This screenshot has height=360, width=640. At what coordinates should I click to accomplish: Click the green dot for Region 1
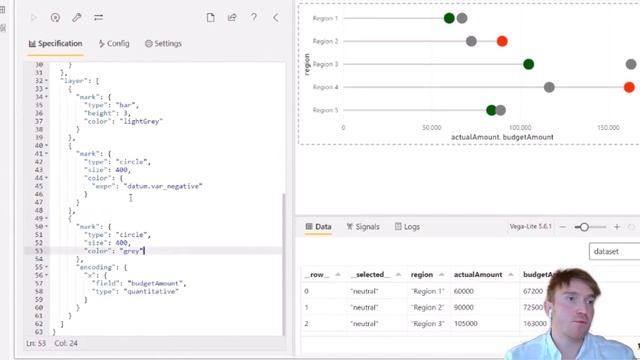(x=449, y=18)
